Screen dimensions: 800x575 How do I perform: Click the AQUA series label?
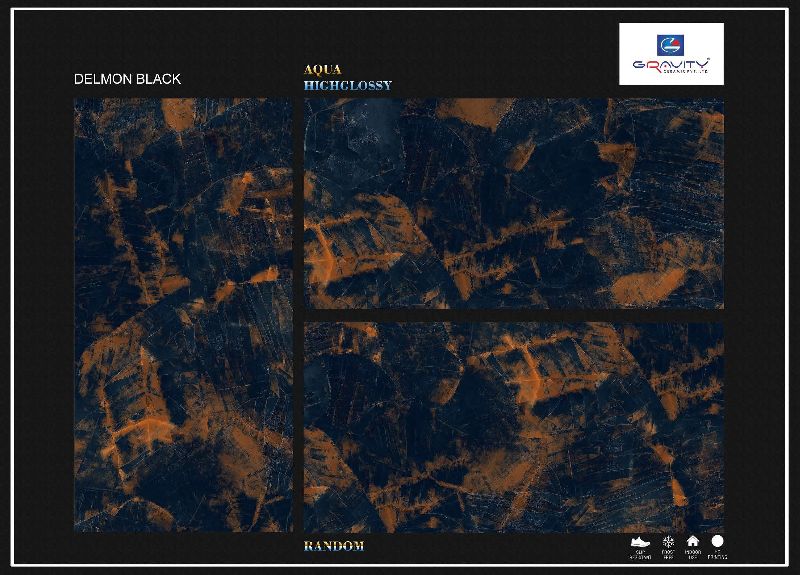(322, 70)
